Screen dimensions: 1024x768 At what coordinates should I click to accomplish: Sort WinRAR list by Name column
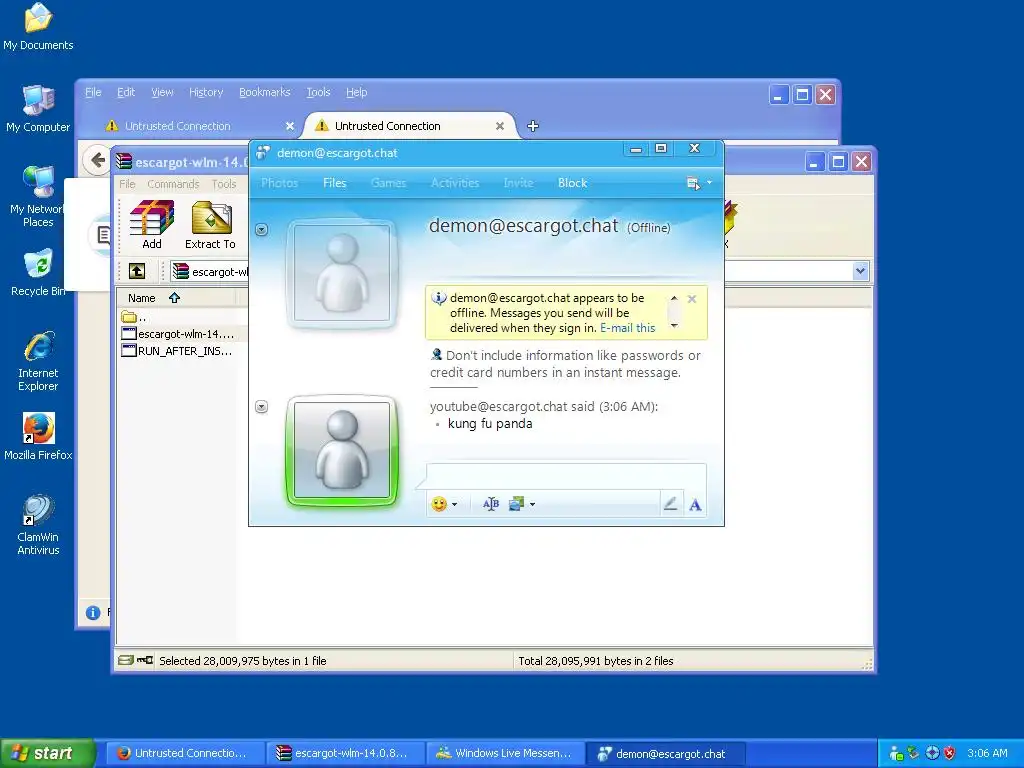pos(176,298)
